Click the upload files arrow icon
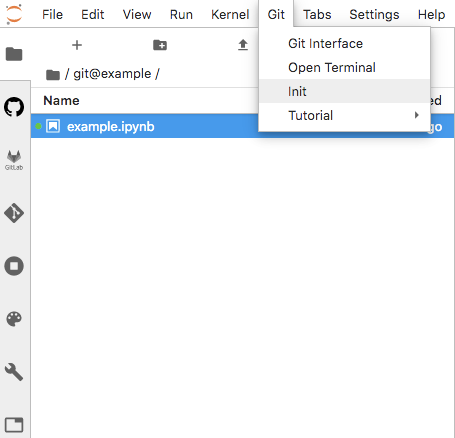 243,45
